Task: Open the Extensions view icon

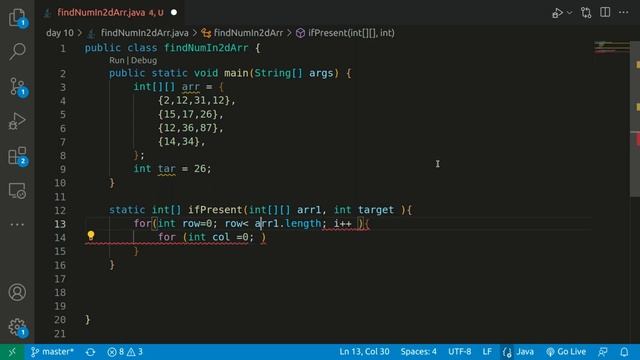Action: tap(17, 156)
